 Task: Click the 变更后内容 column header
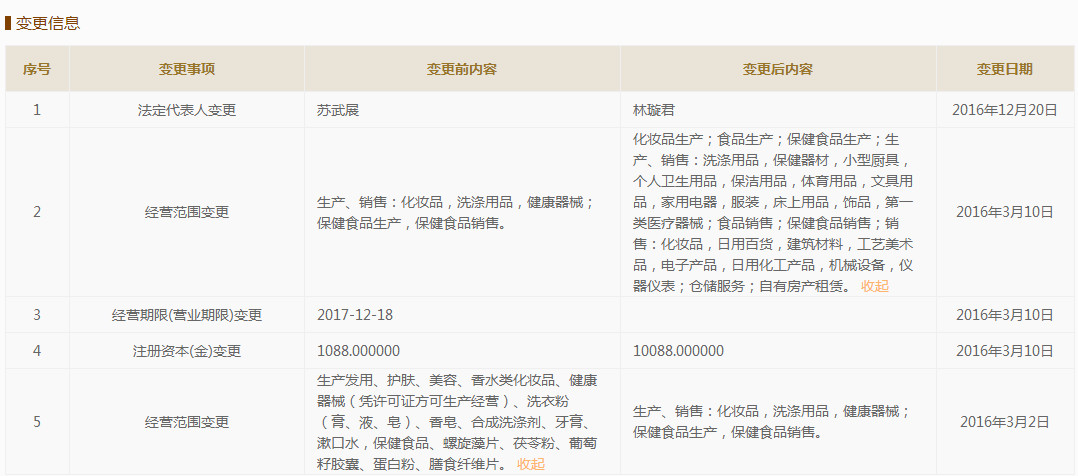[777, 69]
